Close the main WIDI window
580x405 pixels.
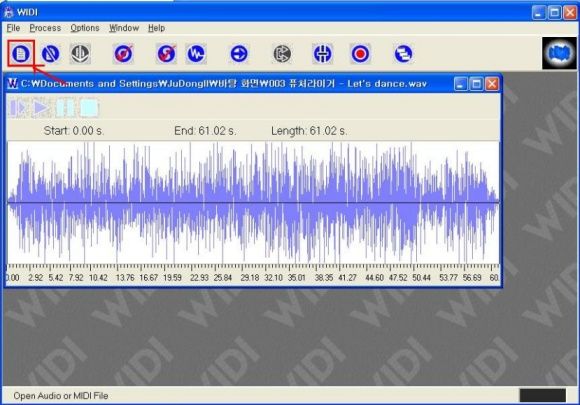point(570,13)
